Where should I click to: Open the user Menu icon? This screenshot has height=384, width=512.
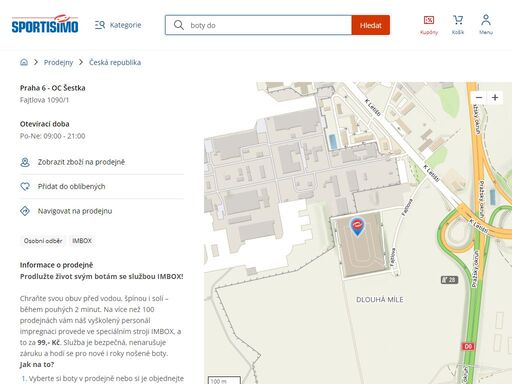(486, 25)
